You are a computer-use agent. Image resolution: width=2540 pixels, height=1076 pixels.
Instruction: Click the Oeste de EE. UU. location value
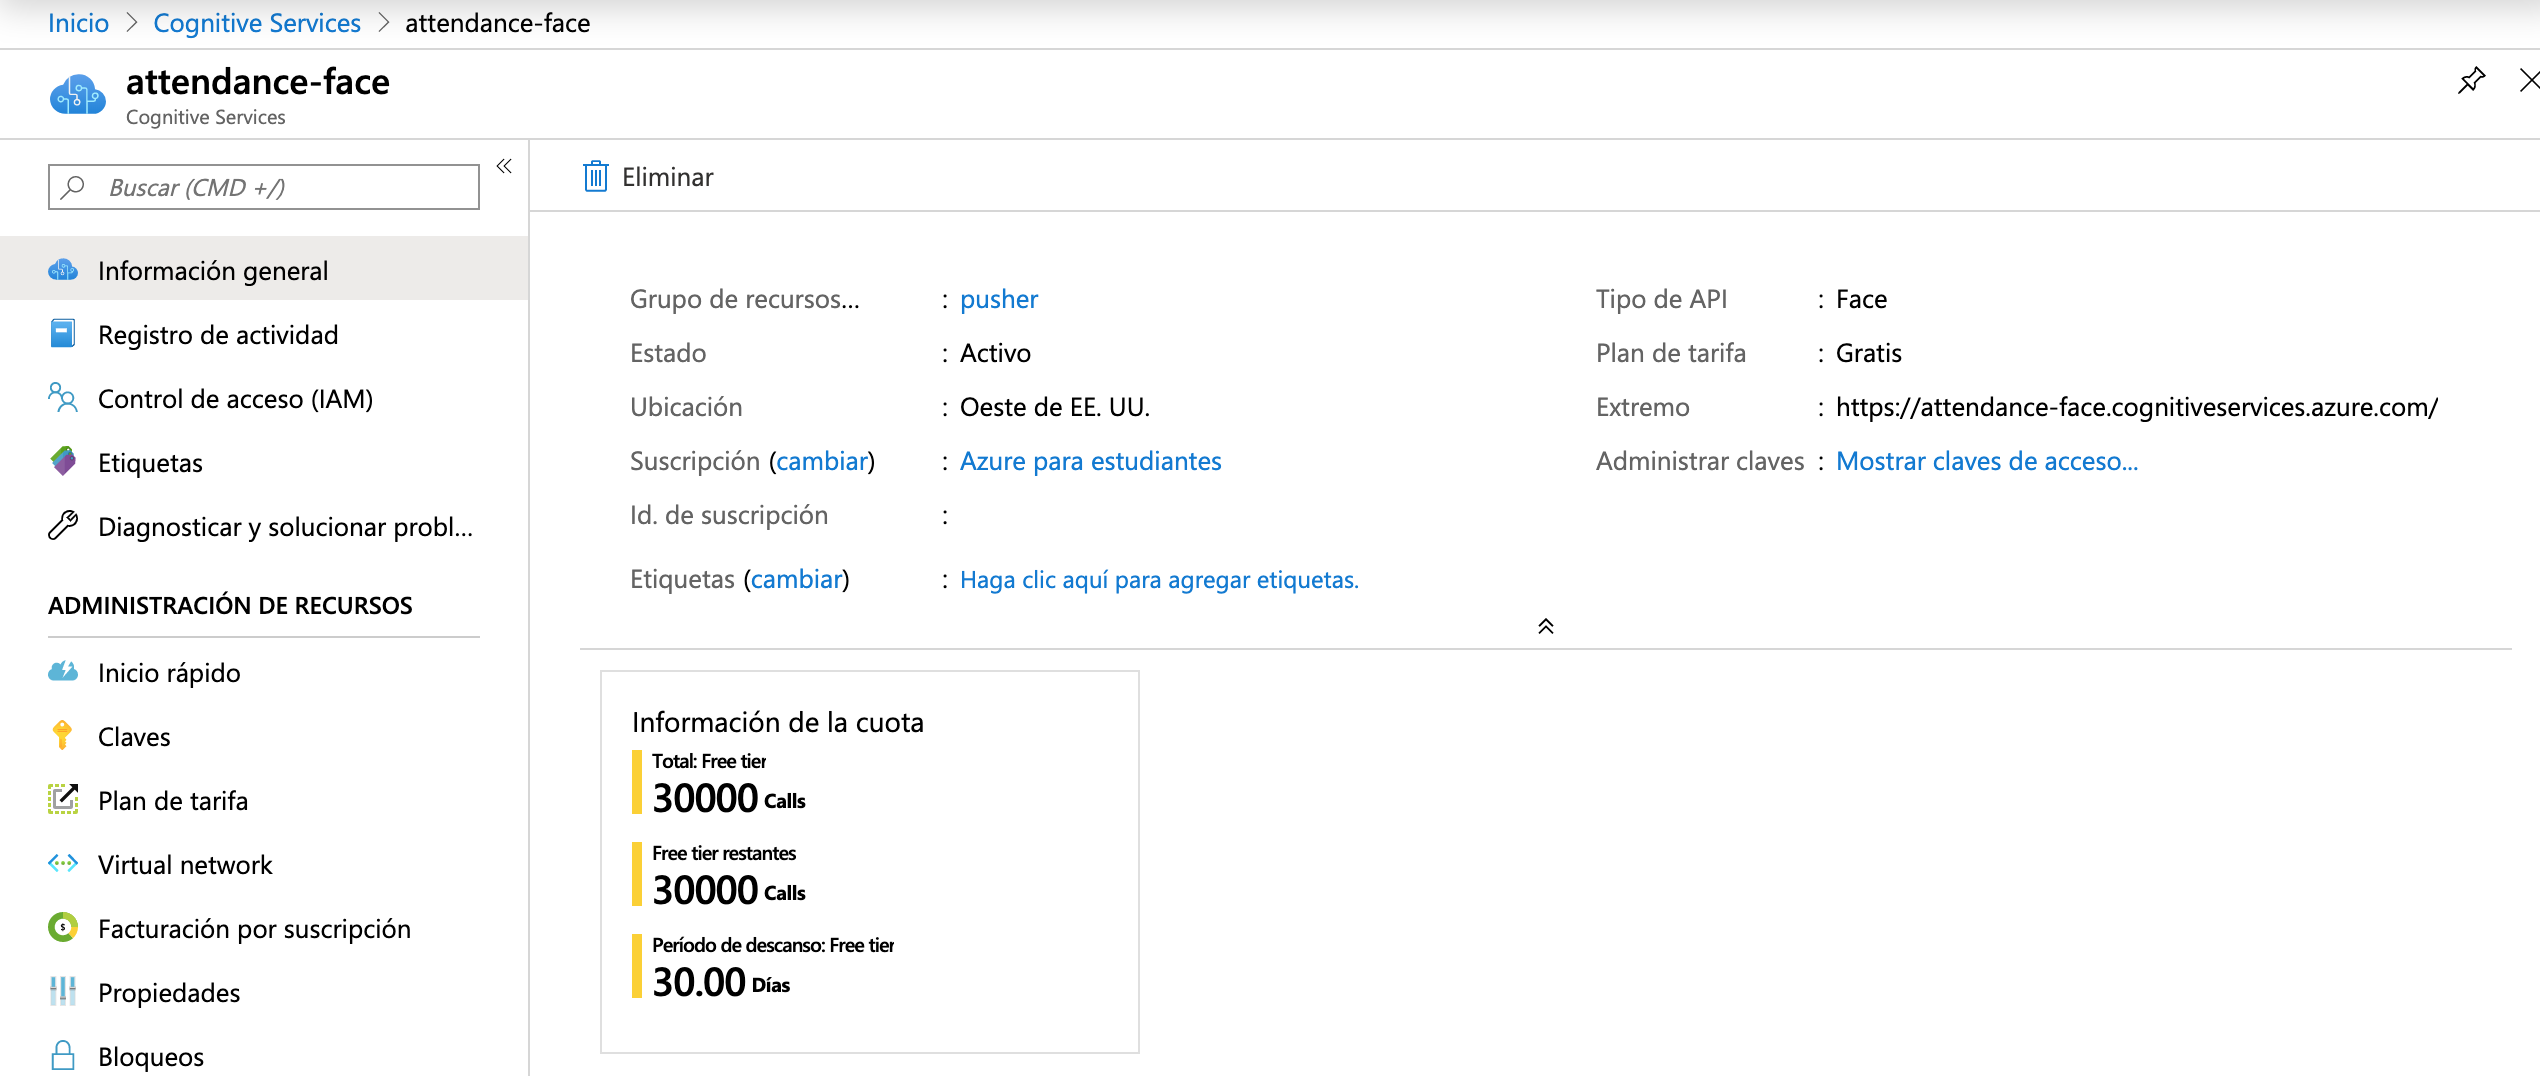tap(1055, 407)
